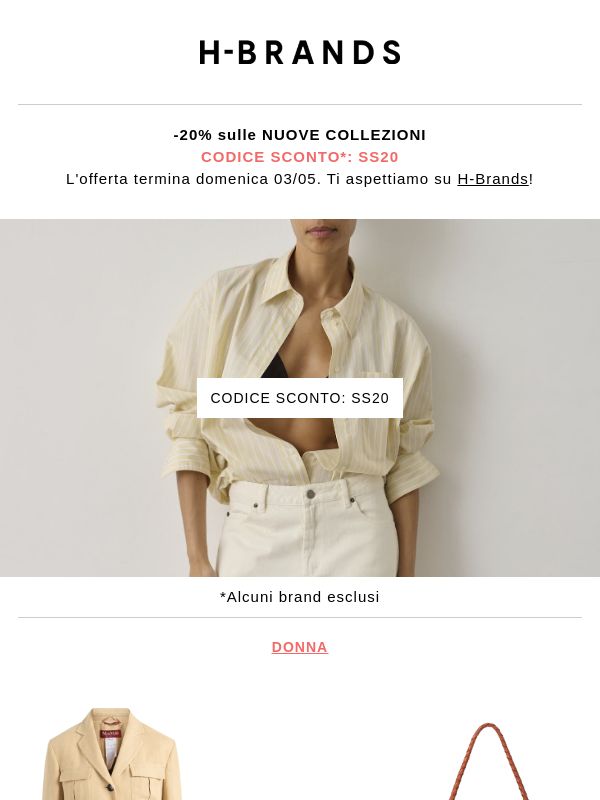The image size is (600, 800).
Task: Click the *Alcuni brand esclusi footnote
Action: pos(300,597)
